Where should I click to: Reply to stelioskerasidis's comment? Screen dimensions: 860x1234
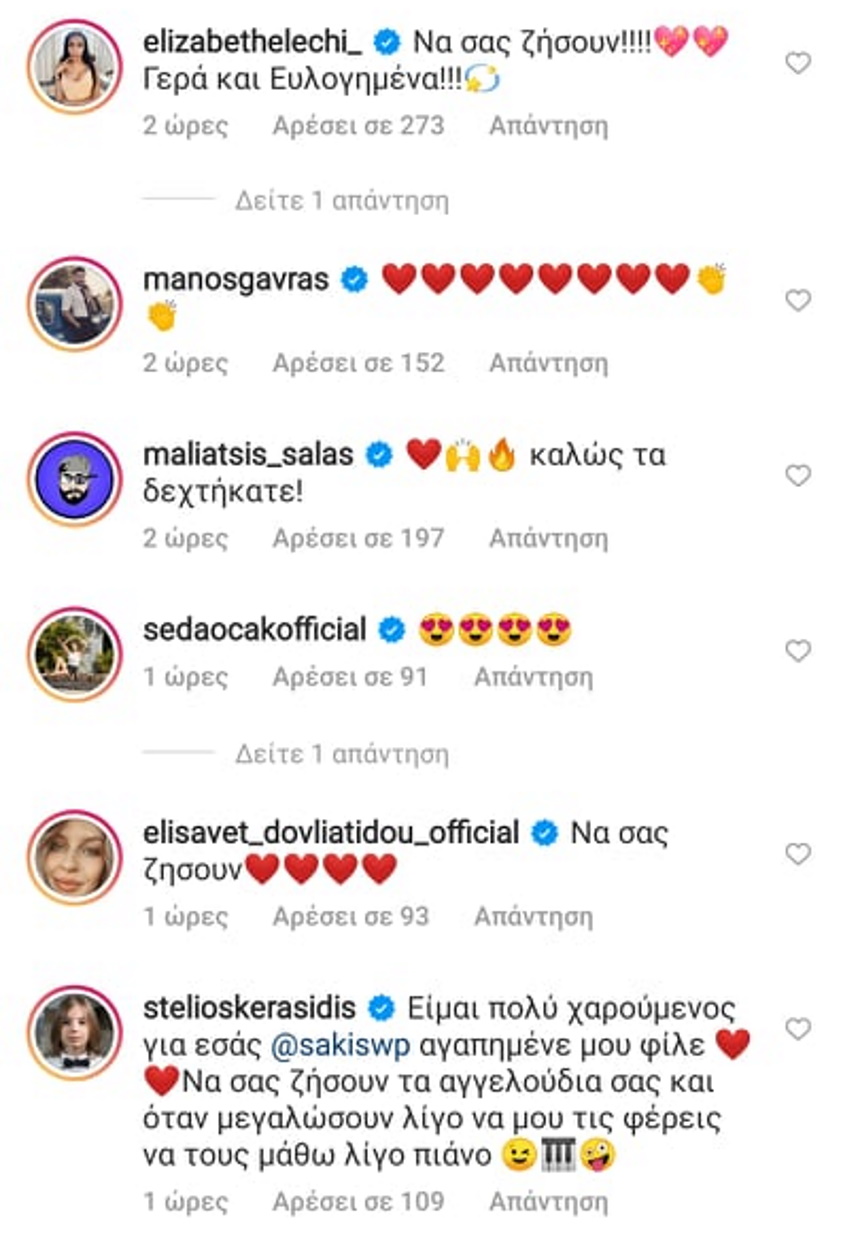click(x=548, y=1201)
